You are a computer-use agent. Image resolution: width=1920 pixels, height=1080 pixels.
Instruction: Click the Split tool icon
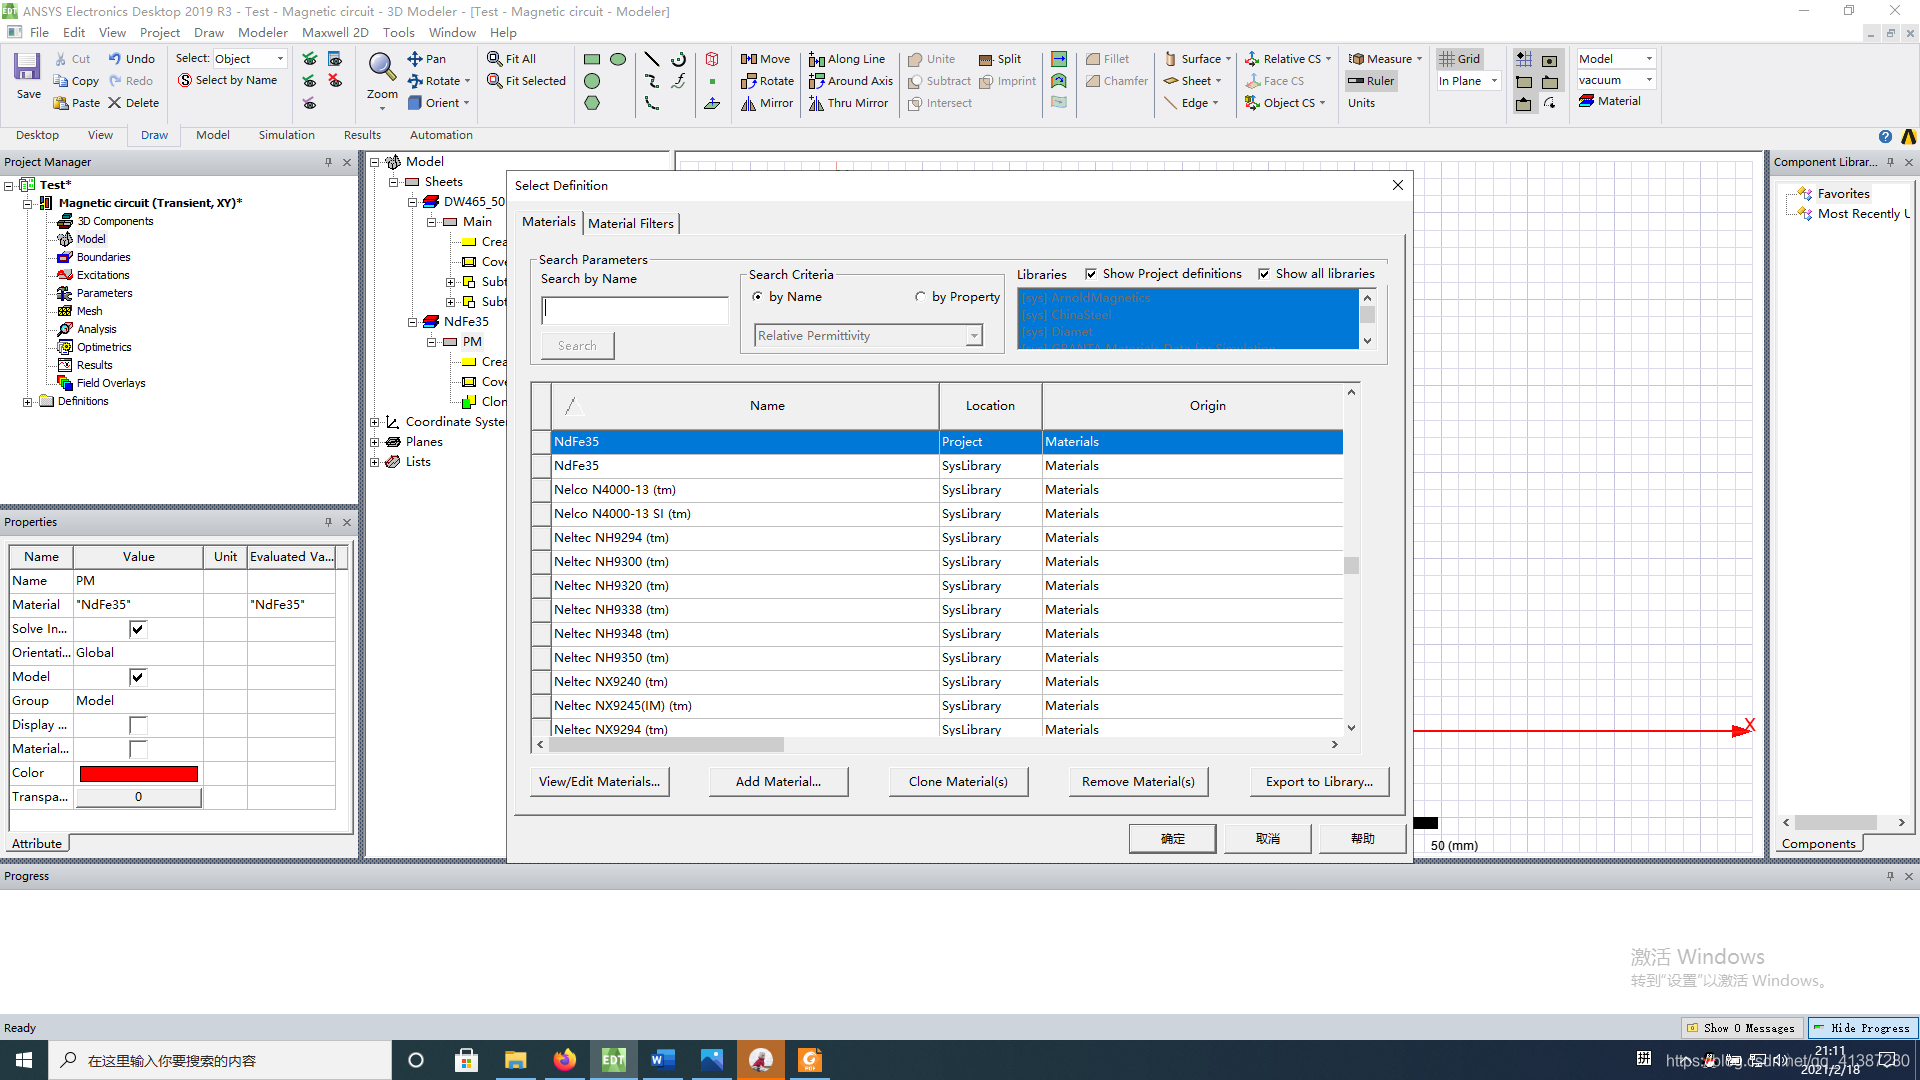986,59
